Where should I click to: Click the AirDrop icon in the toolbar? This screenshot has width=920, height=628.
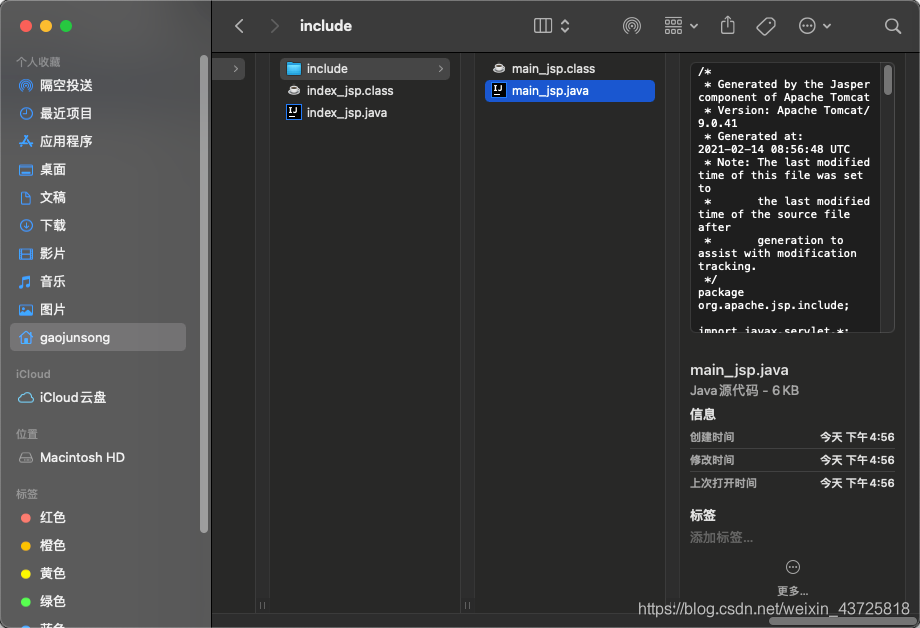pos(631,26)
